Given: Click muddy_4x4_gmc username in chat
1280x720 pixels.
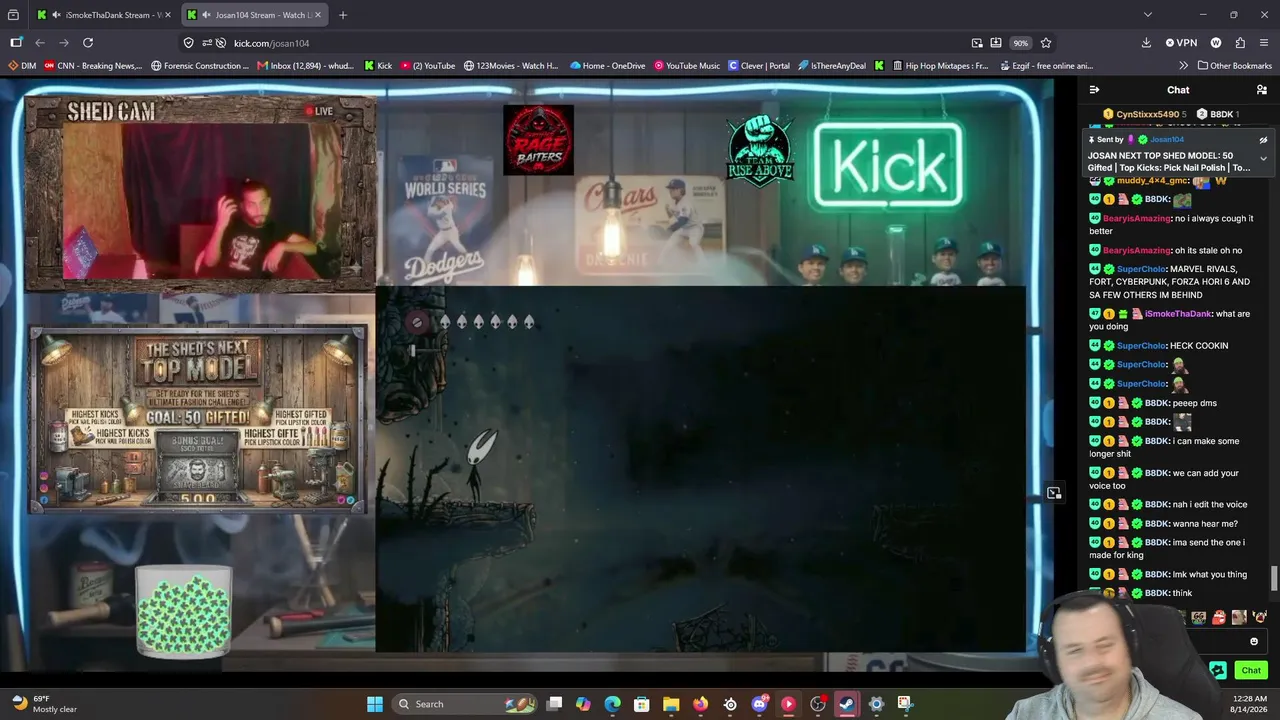Looking at the screenshot, I should [x=1152, y=181].
